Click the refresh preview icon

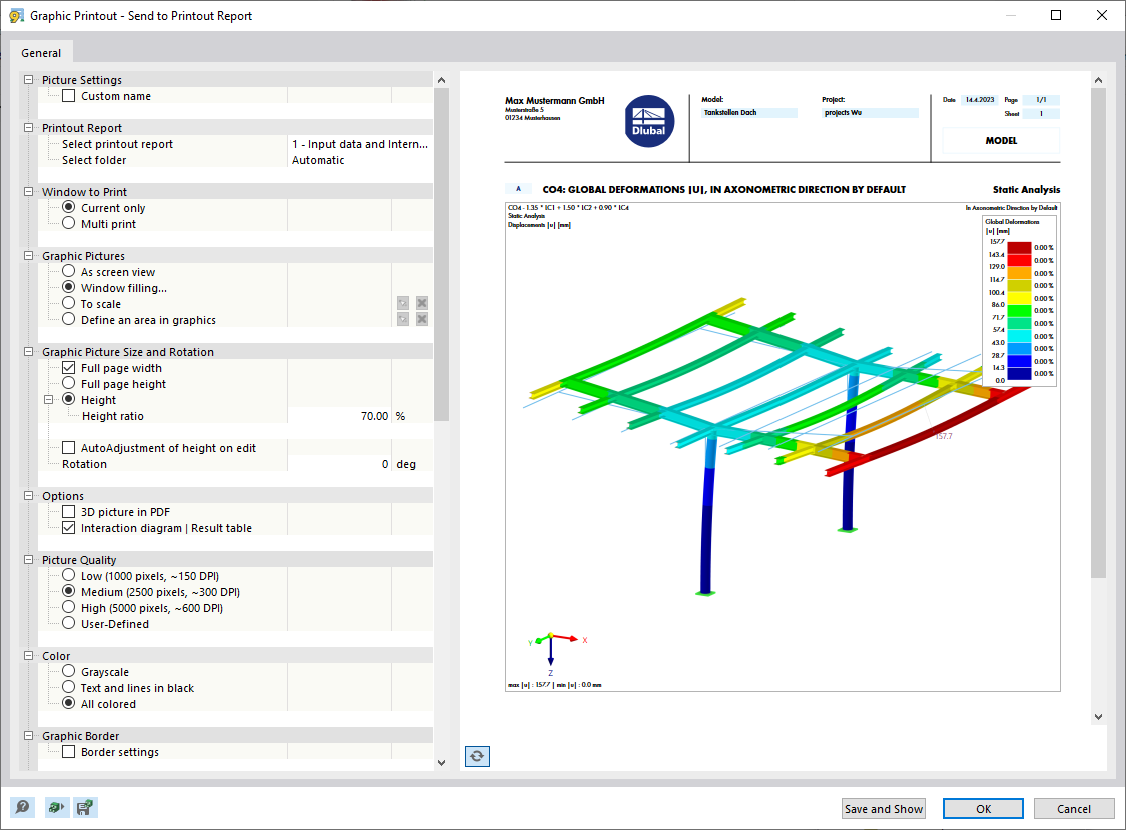click(477, 756)
